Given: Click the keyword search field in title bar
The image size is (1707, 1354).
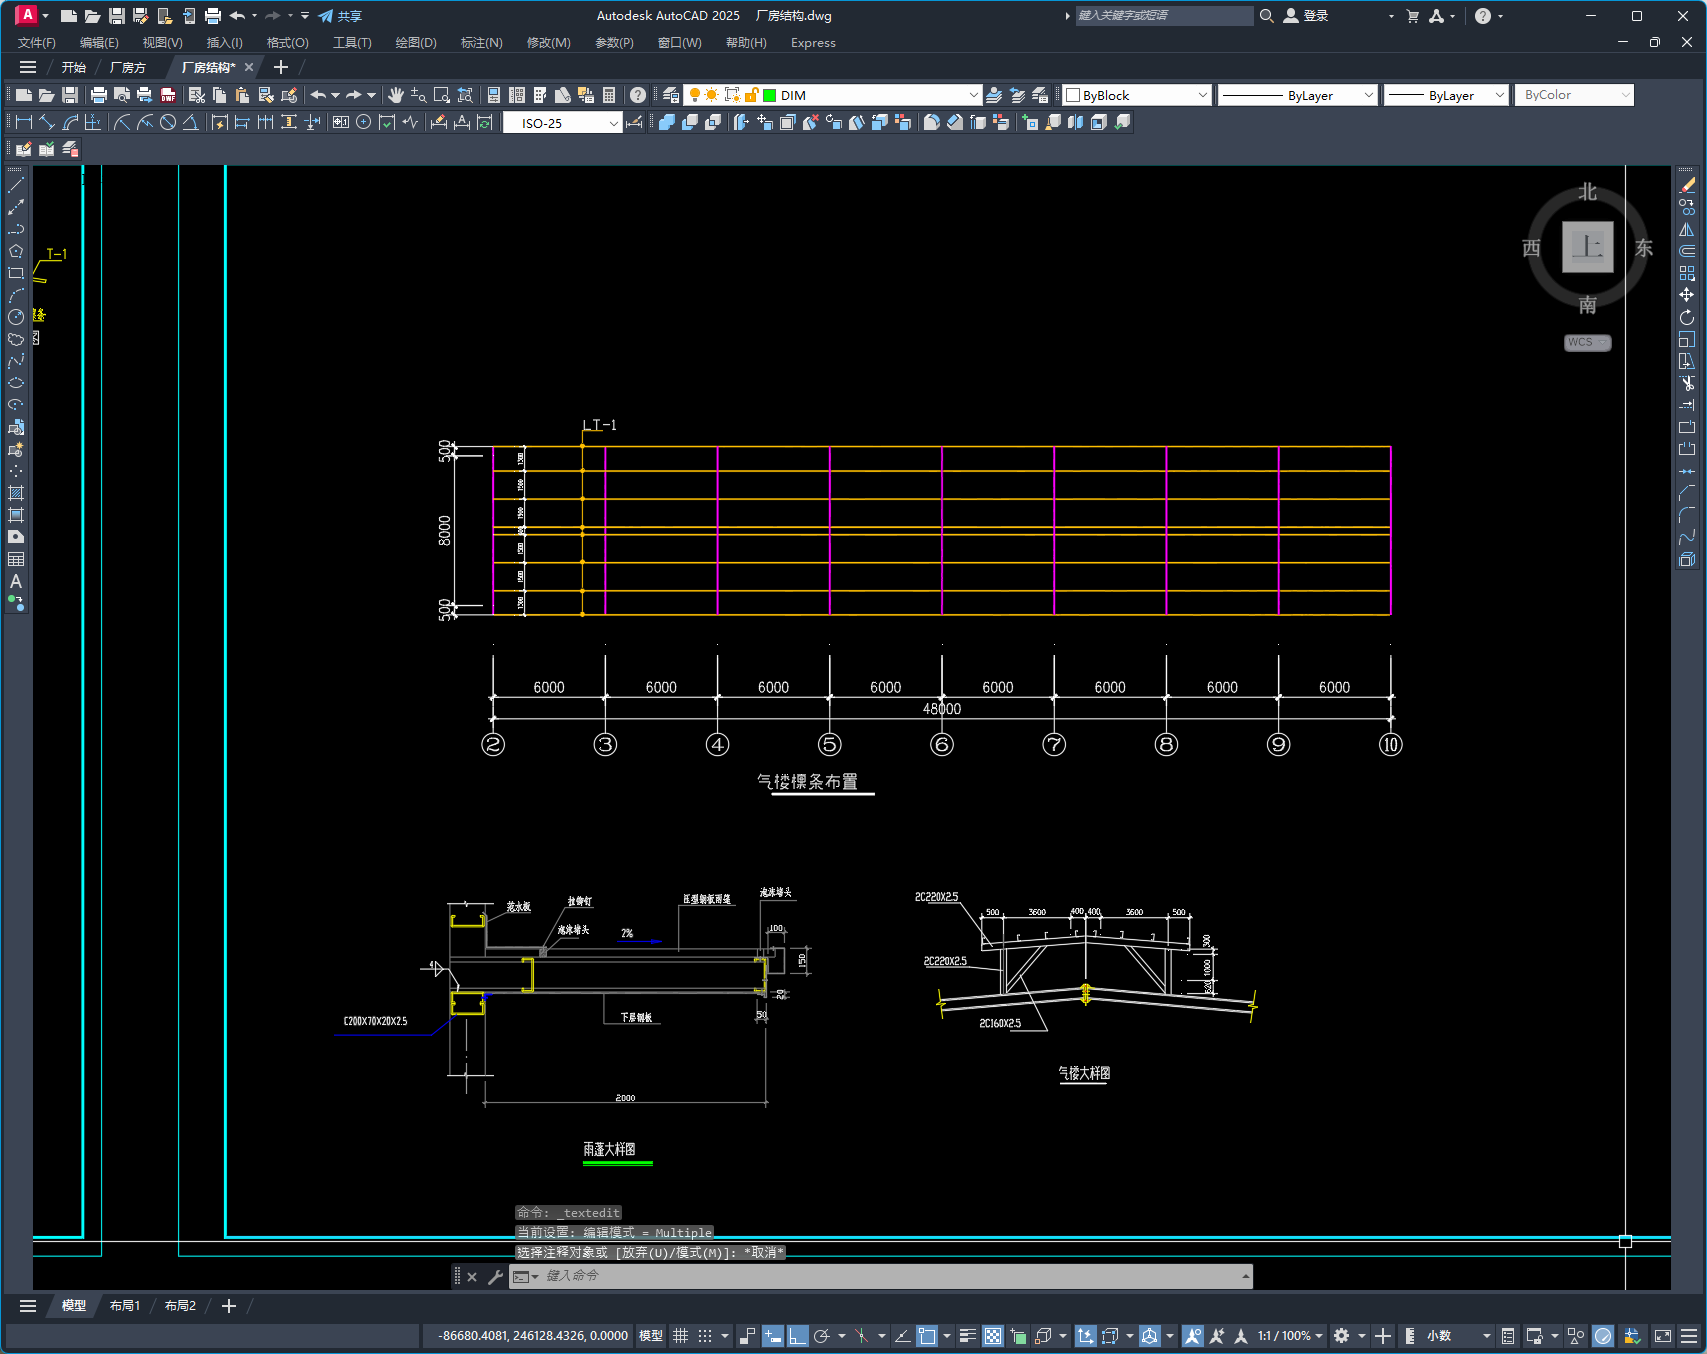Looking at the screenshot, I should pyautogui.click(x=1164, y=16).
